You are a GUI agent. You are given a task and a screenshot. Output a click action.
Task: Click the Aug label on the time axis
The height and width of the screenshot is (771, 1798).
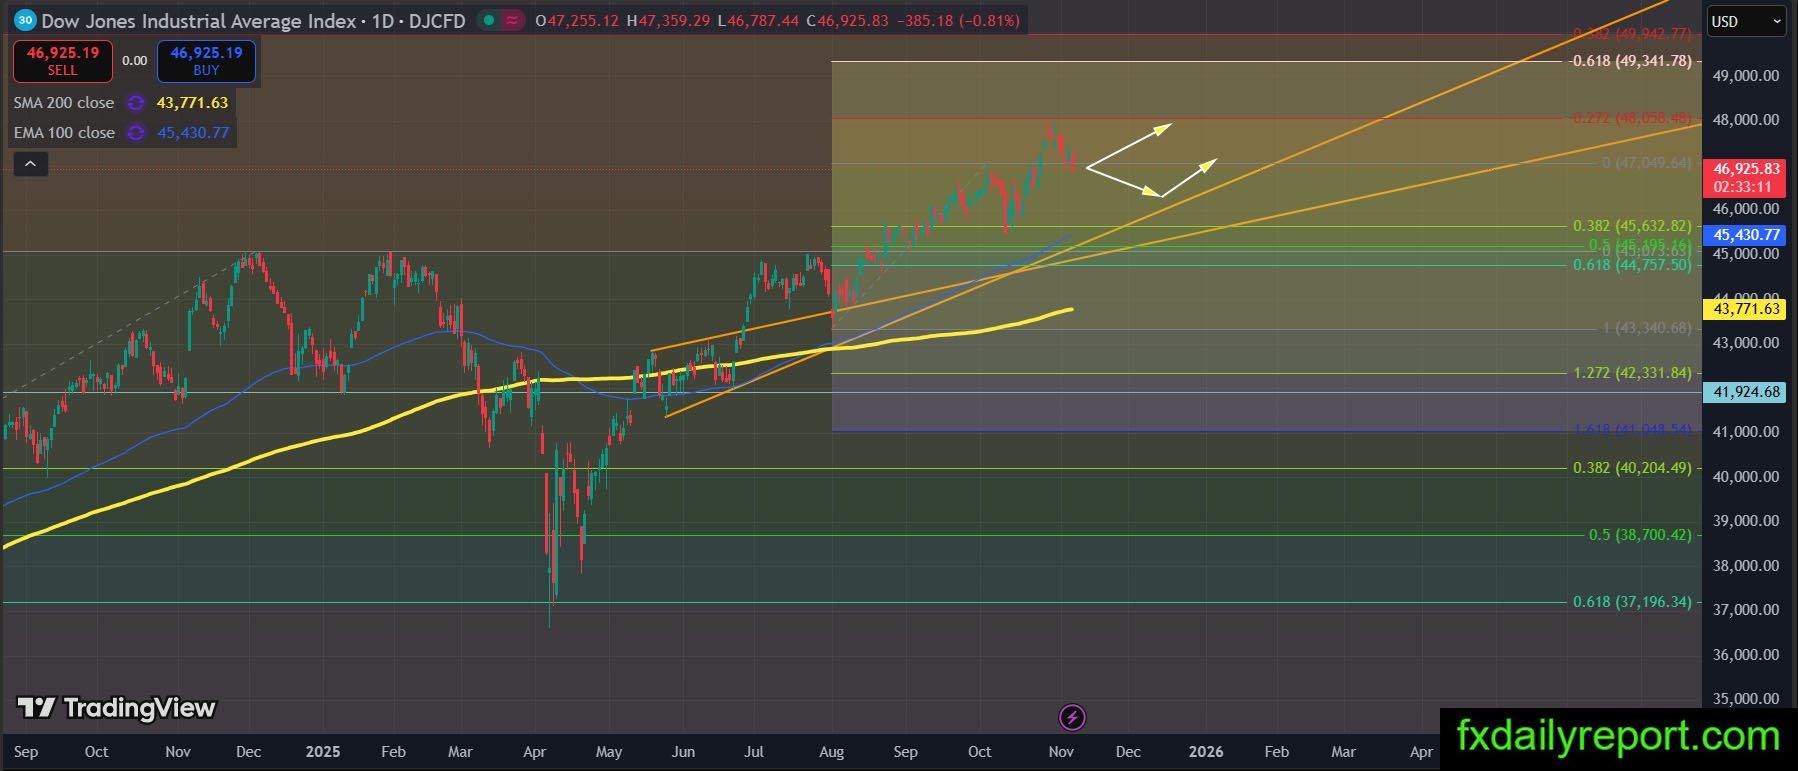click(x=831, y=752)
